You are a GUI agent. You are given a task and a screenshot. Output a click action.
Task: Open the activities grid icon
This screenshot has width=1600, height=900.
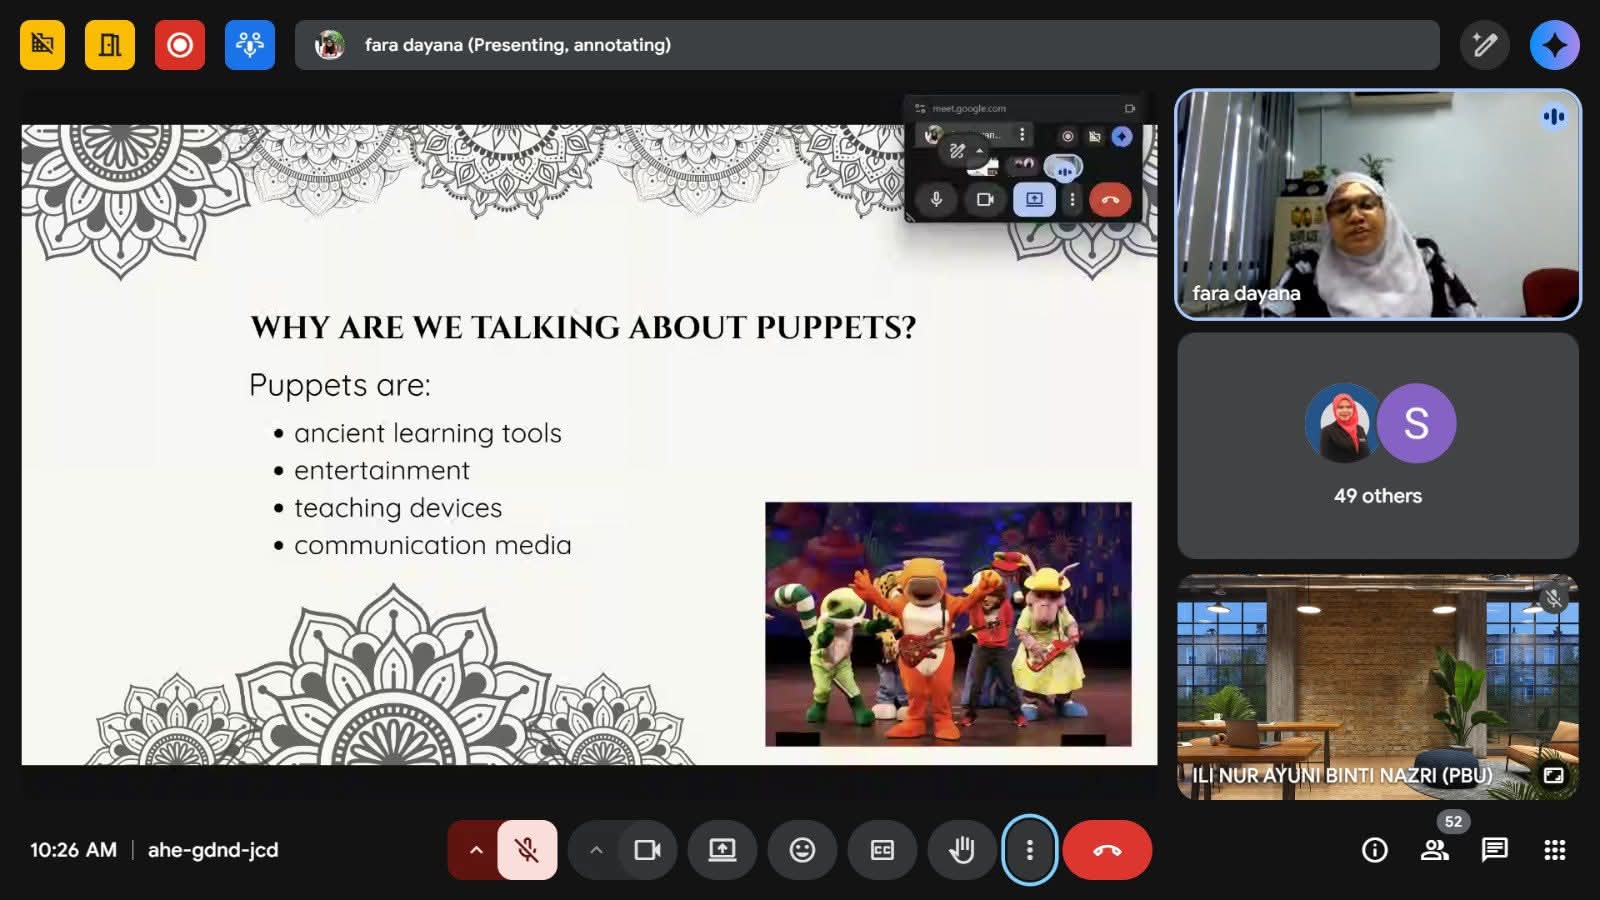[1554, 850]
